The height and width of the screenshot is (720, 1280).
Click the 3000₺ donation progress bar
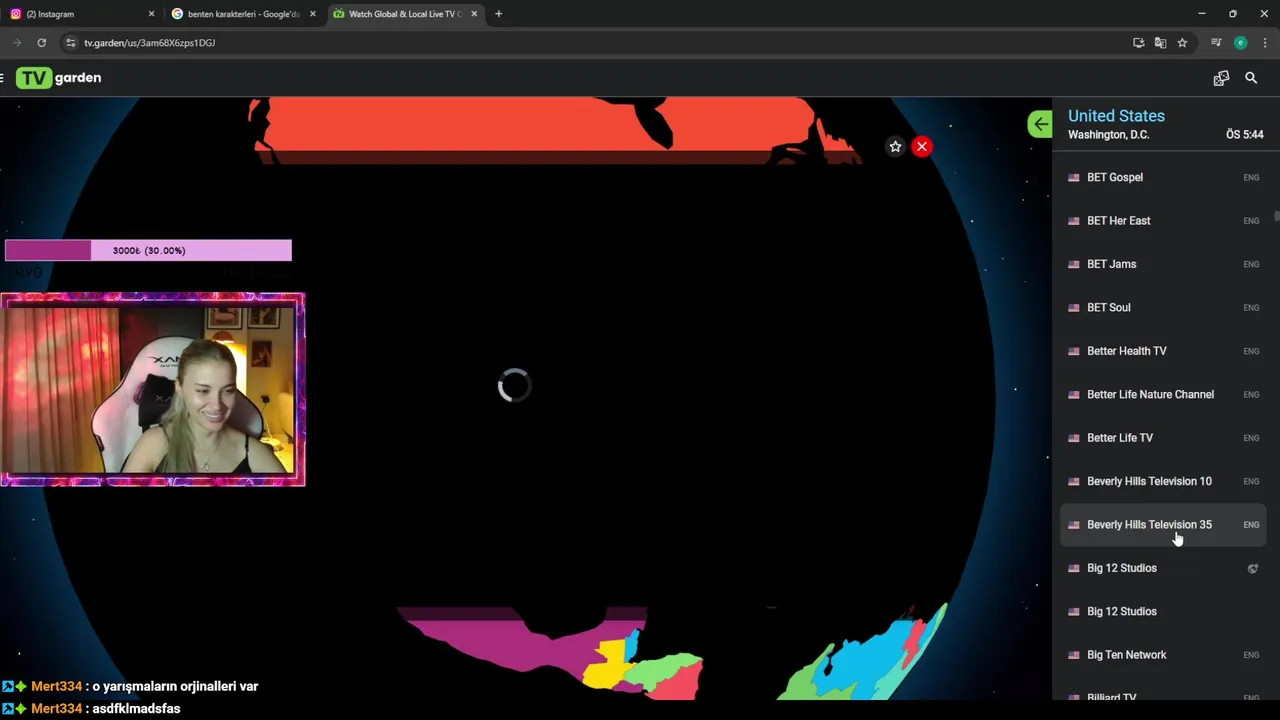click(x=148, y=250)
